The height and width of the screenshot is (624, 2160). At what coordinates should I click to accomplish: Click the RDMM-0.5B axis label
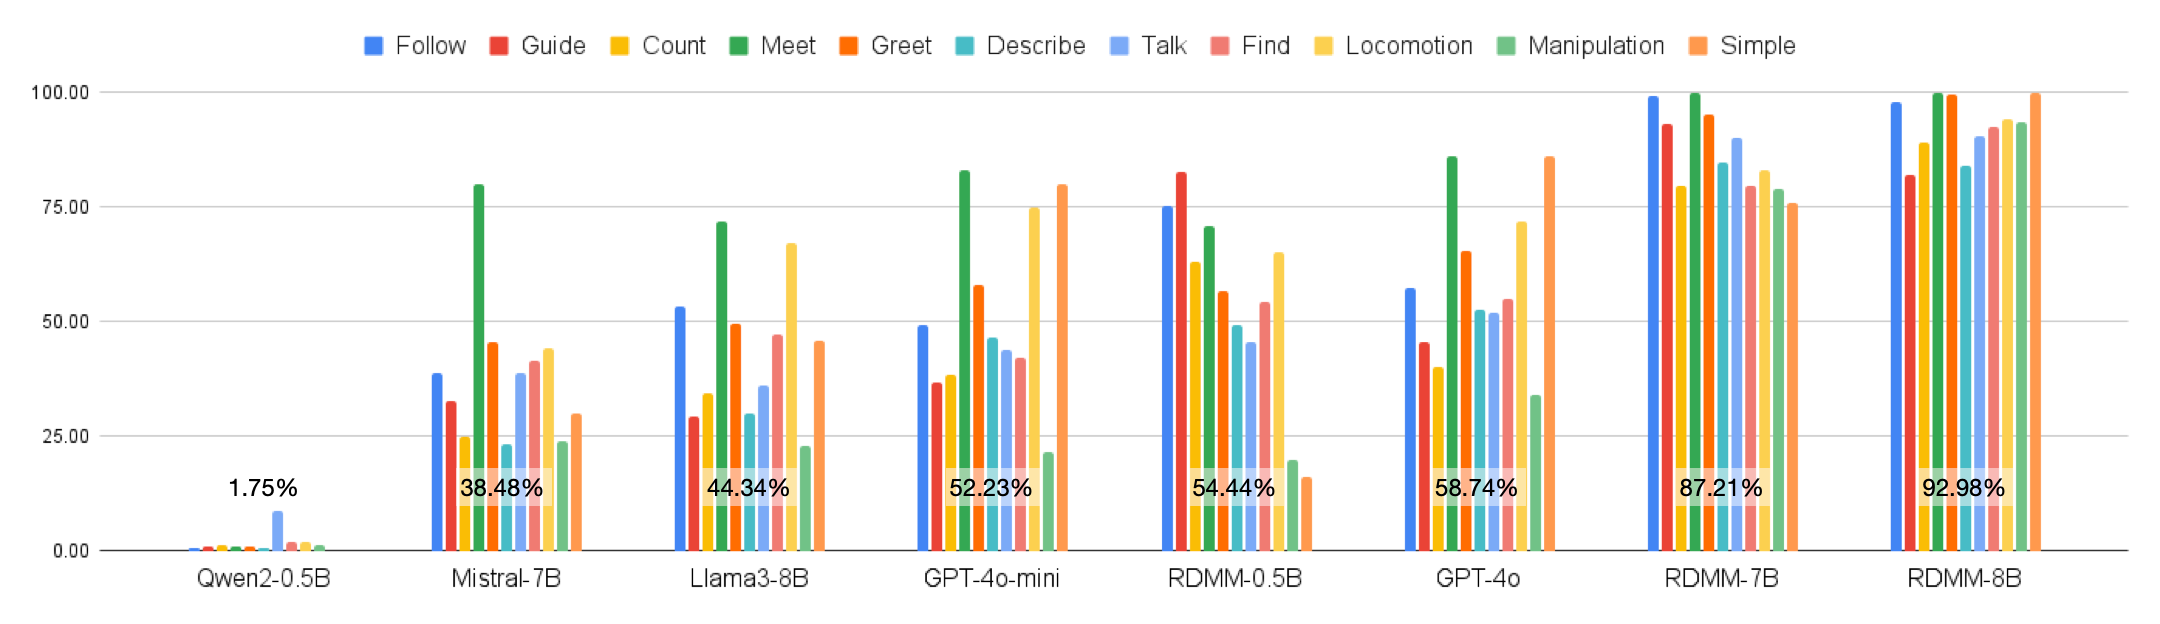point(1235,579)
